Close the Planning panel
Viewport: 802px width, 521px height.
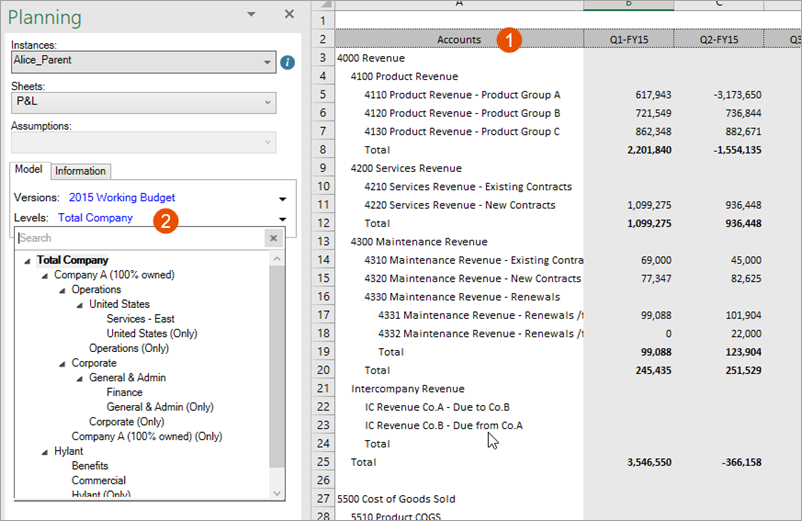tap(289, 14)
